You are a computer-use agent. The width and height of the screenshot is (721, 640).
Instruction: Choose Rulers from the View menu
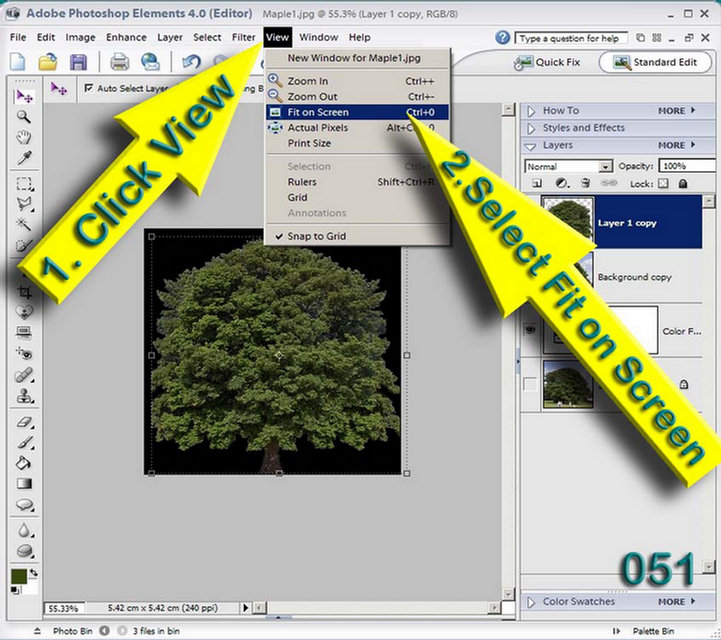coord(357,182)
